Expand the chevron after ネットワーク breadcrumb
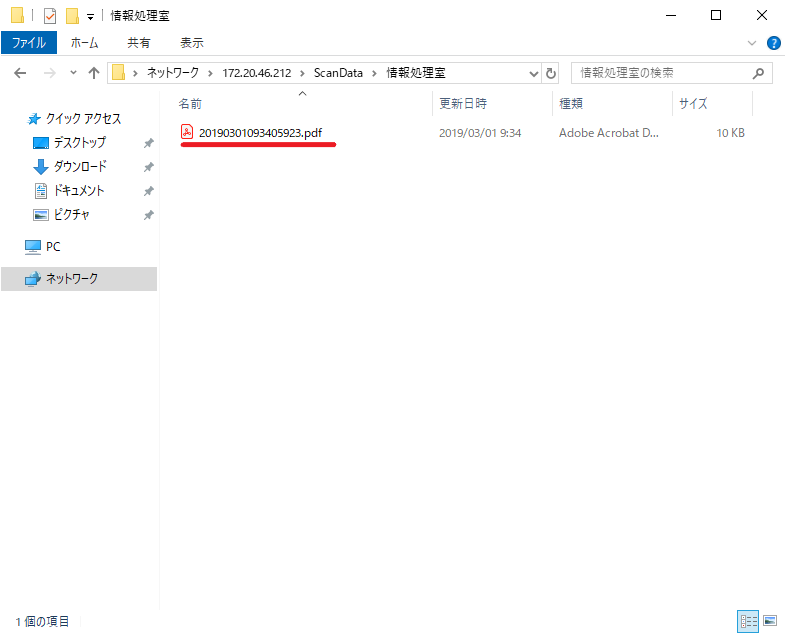The image size is (786, 634). [x=210, y=73]
